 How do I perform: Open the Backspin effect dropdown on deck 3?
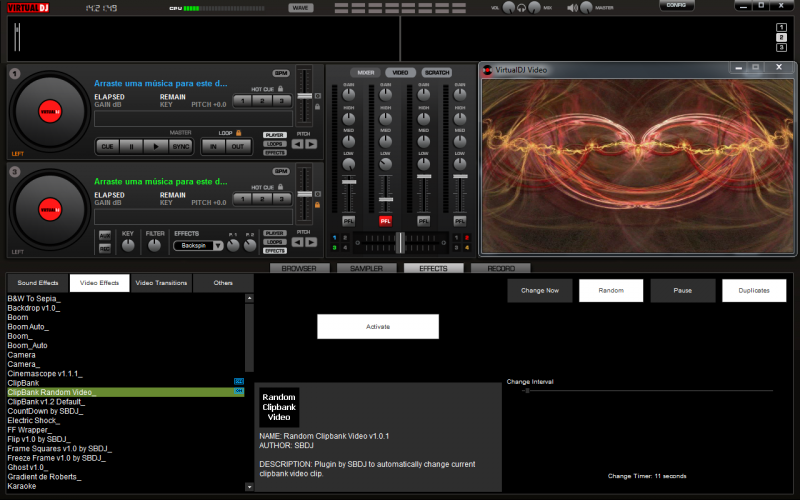click(x=218, y=246)
